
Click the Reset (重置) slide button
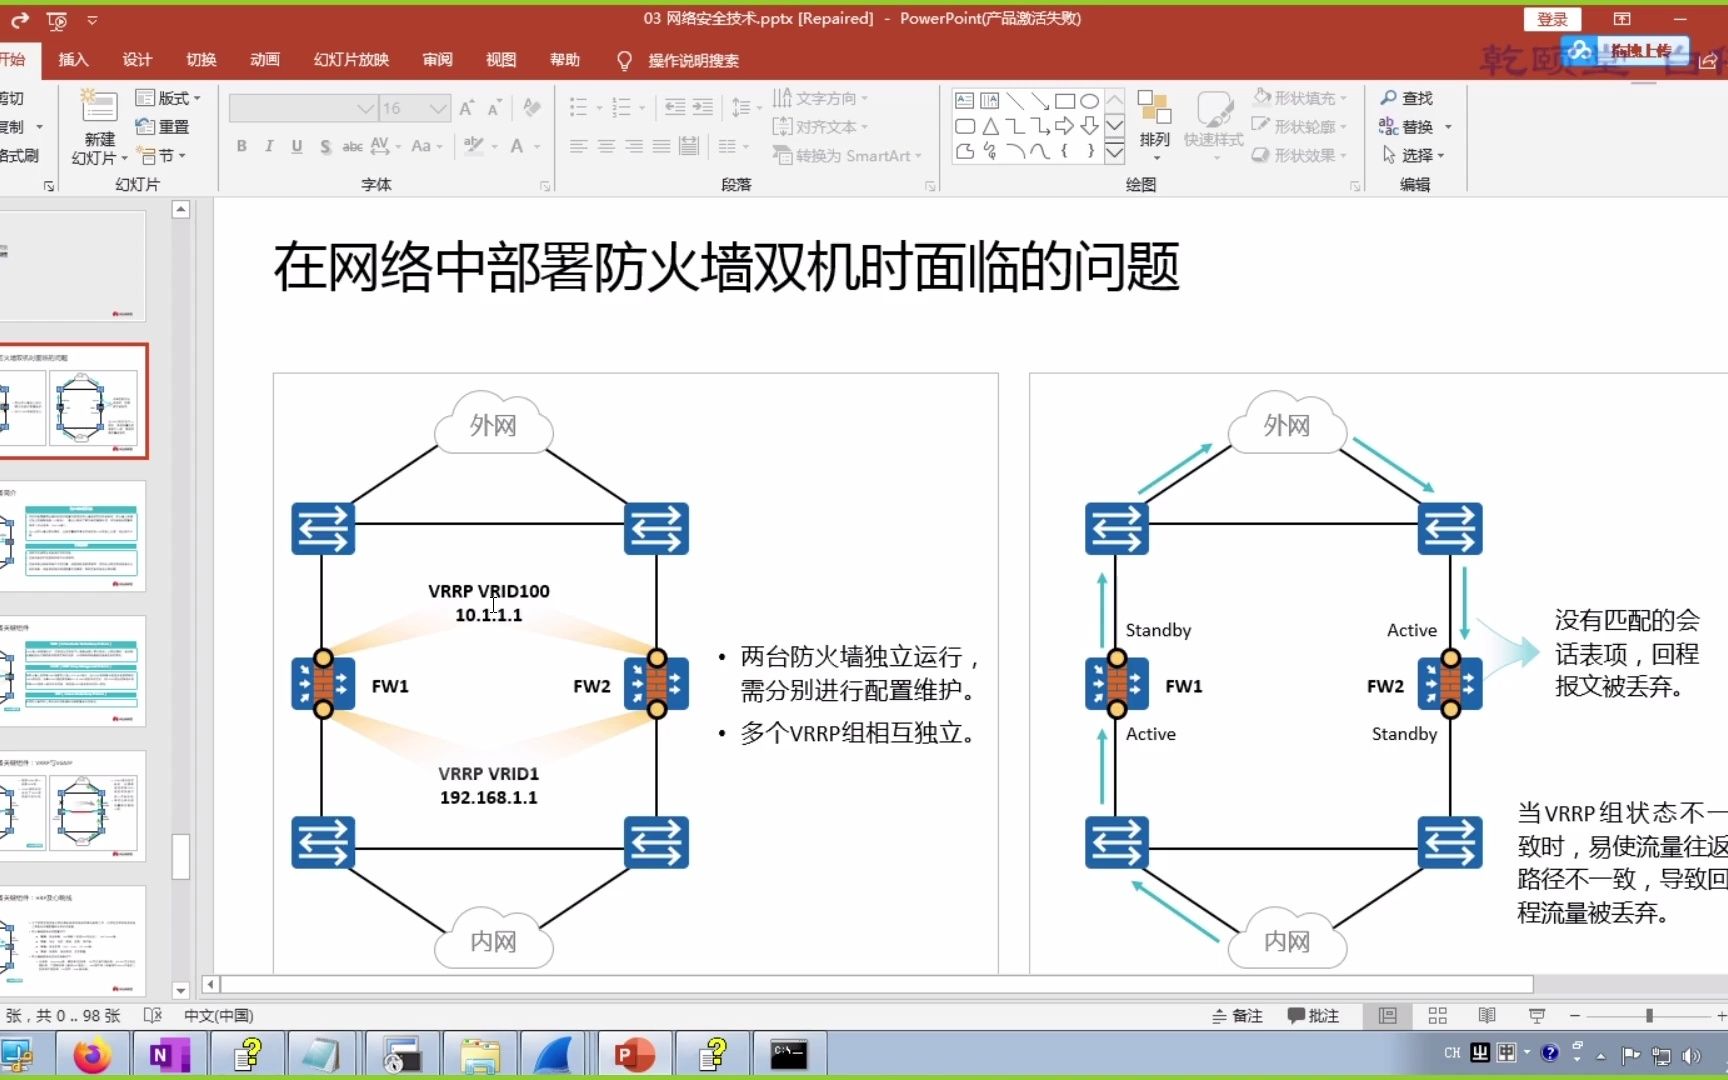click(162, 126)
